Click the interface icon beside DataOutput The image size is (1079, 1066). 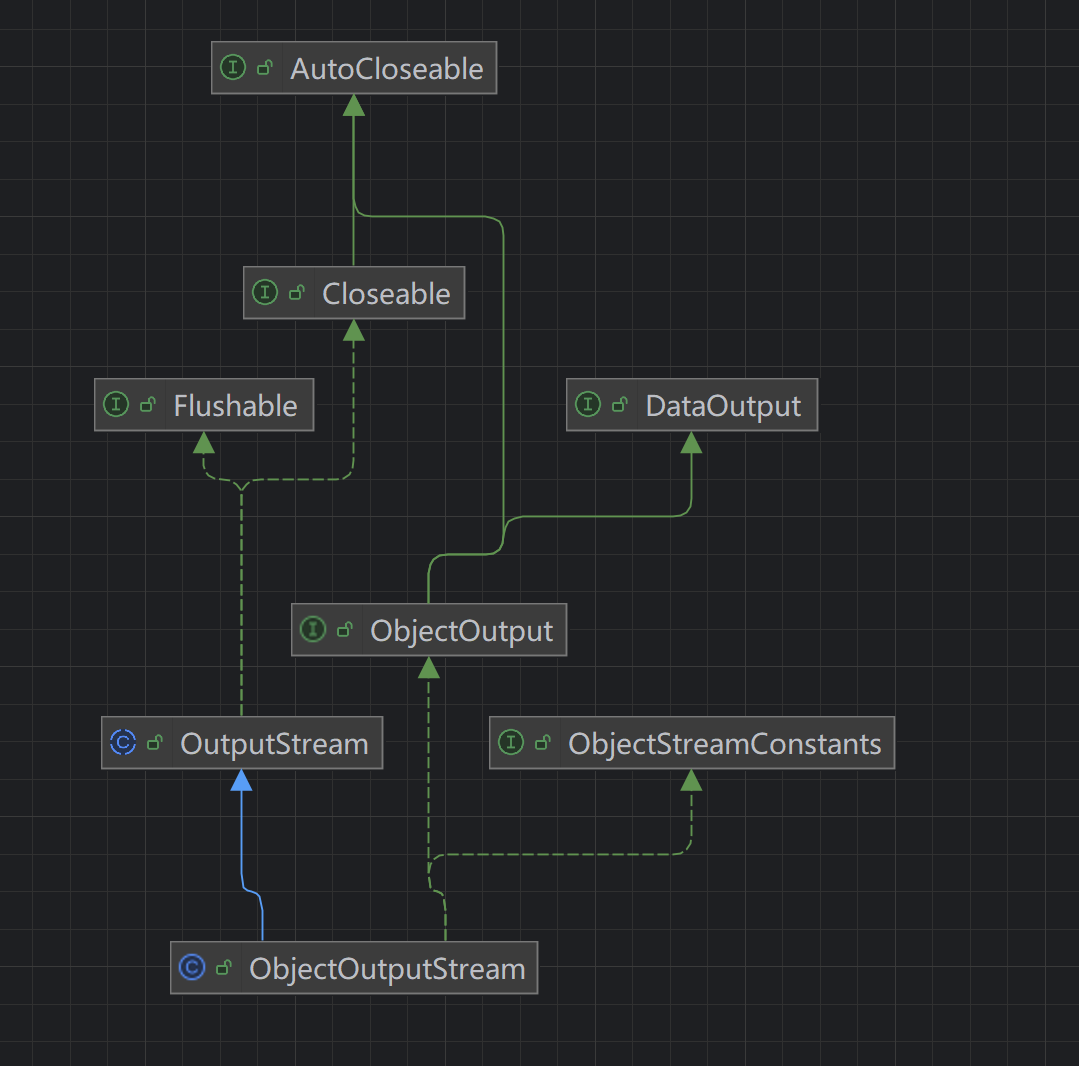click(x=589, y=405)
